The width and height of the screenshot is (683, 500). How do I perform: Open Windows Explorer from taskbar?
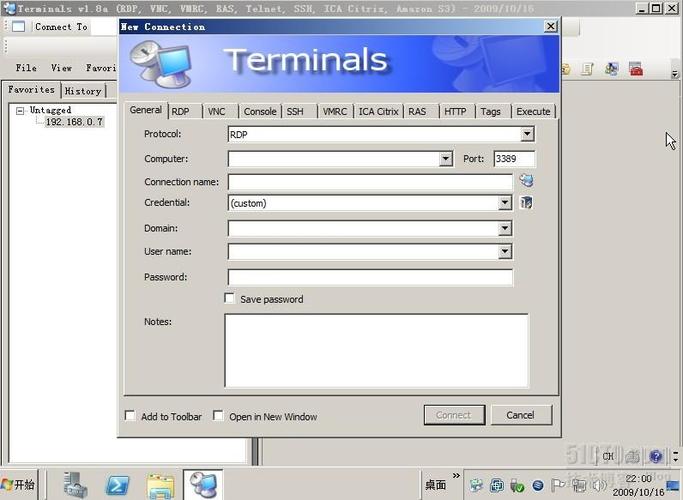(160, 486)
